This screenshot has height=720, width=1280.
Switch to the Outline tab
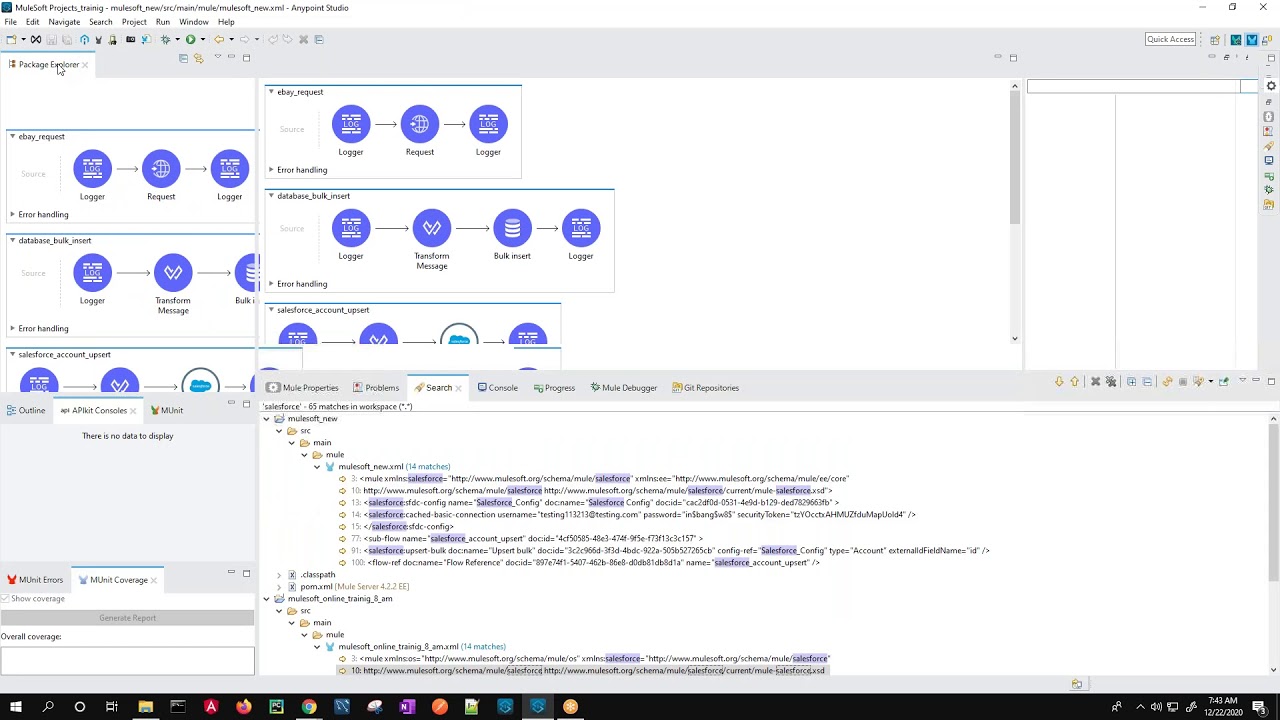[x=25, y=410]
